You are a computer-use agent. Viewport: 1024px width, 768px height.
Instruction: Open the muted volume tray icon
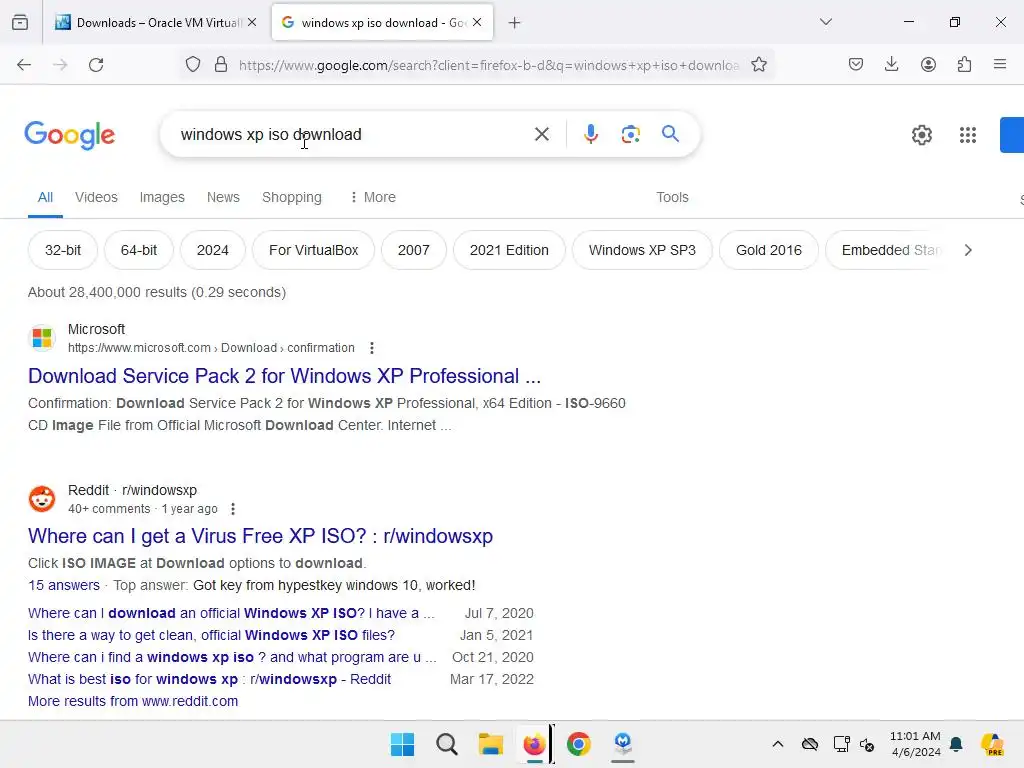(867, 744)
